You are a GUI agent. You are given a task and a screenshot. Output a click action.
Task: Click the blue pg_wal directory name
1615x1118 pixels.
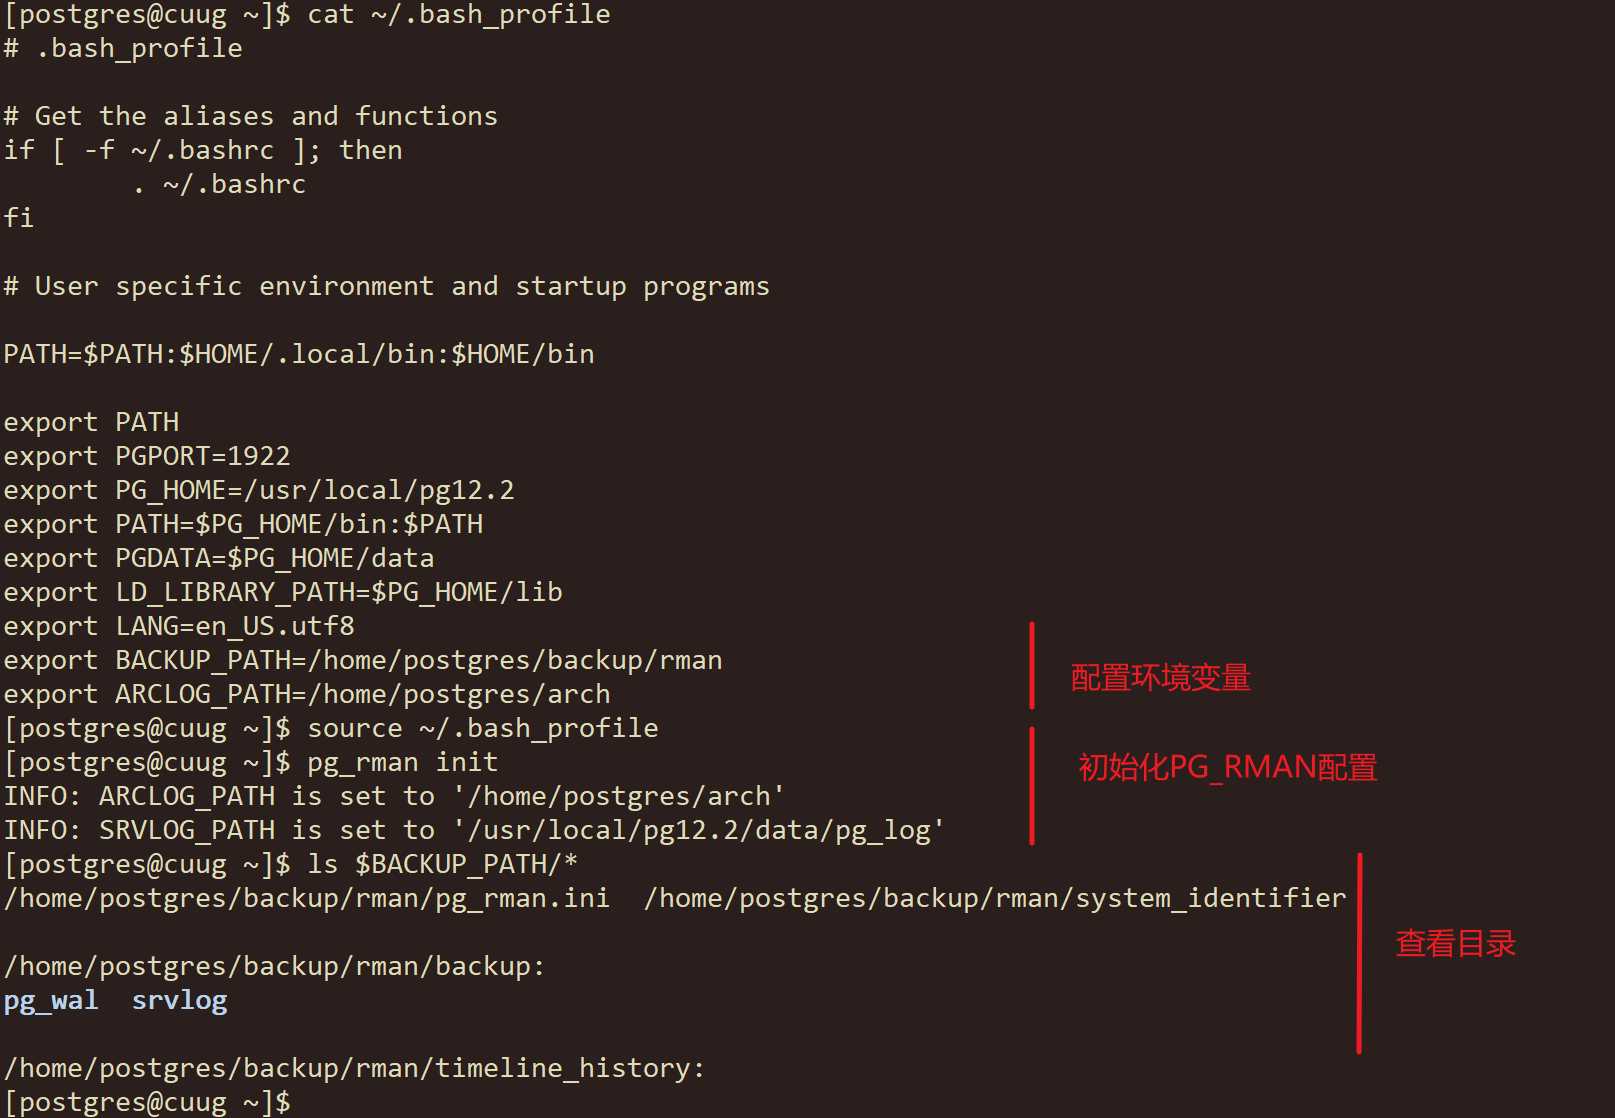[x=51, y=1001]
